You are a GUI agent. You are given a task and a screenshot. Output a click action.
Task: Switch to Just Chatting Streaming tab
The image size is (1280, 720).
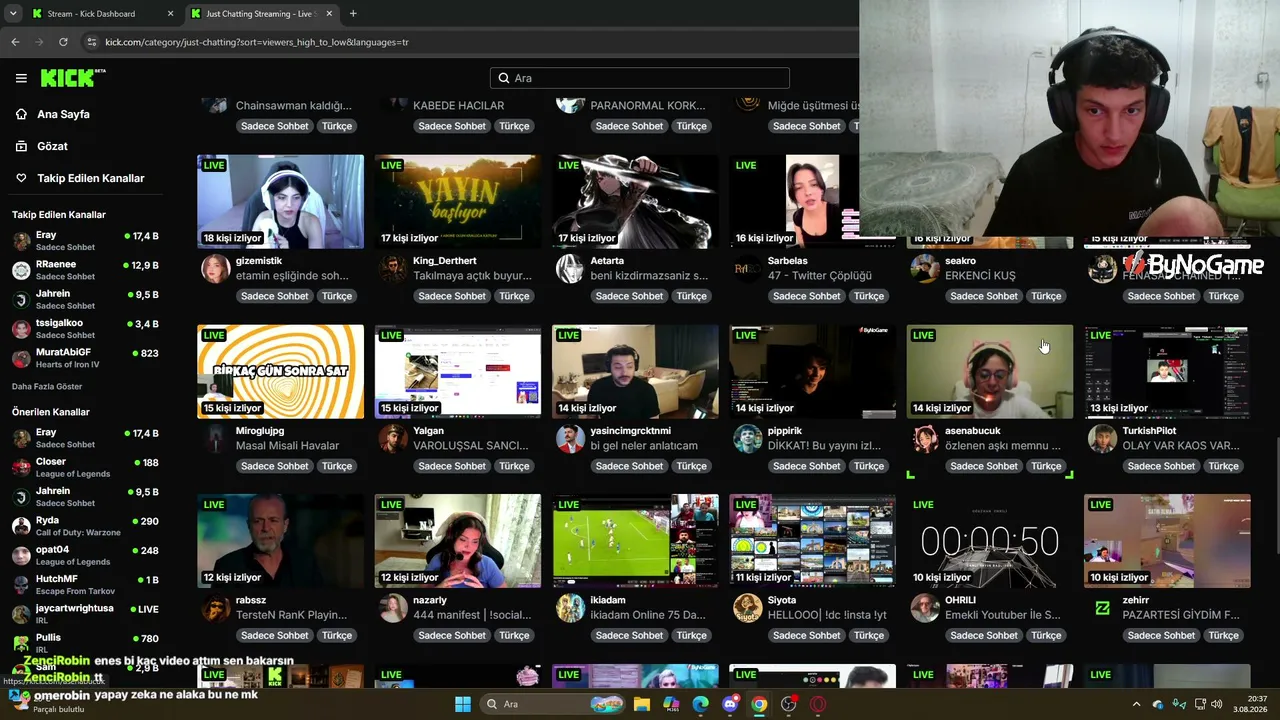coord(260,14)
